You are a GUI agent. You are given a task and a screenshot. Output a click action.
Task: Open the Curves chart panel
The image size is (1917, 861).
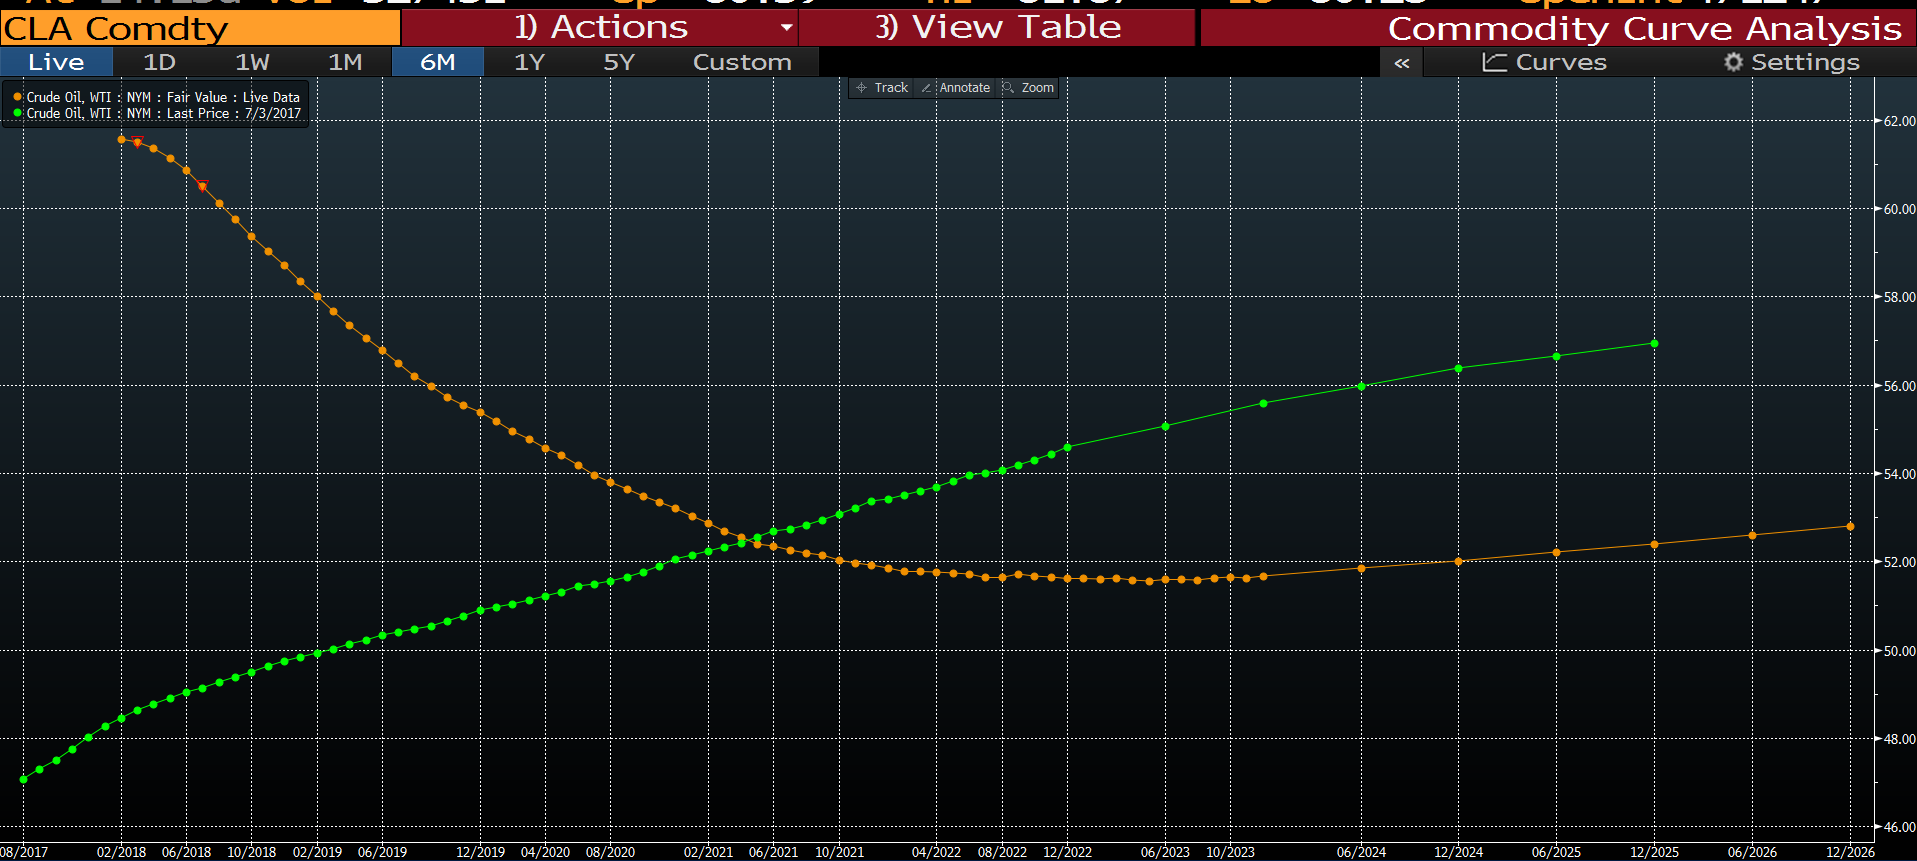(x=1544, y=62)
